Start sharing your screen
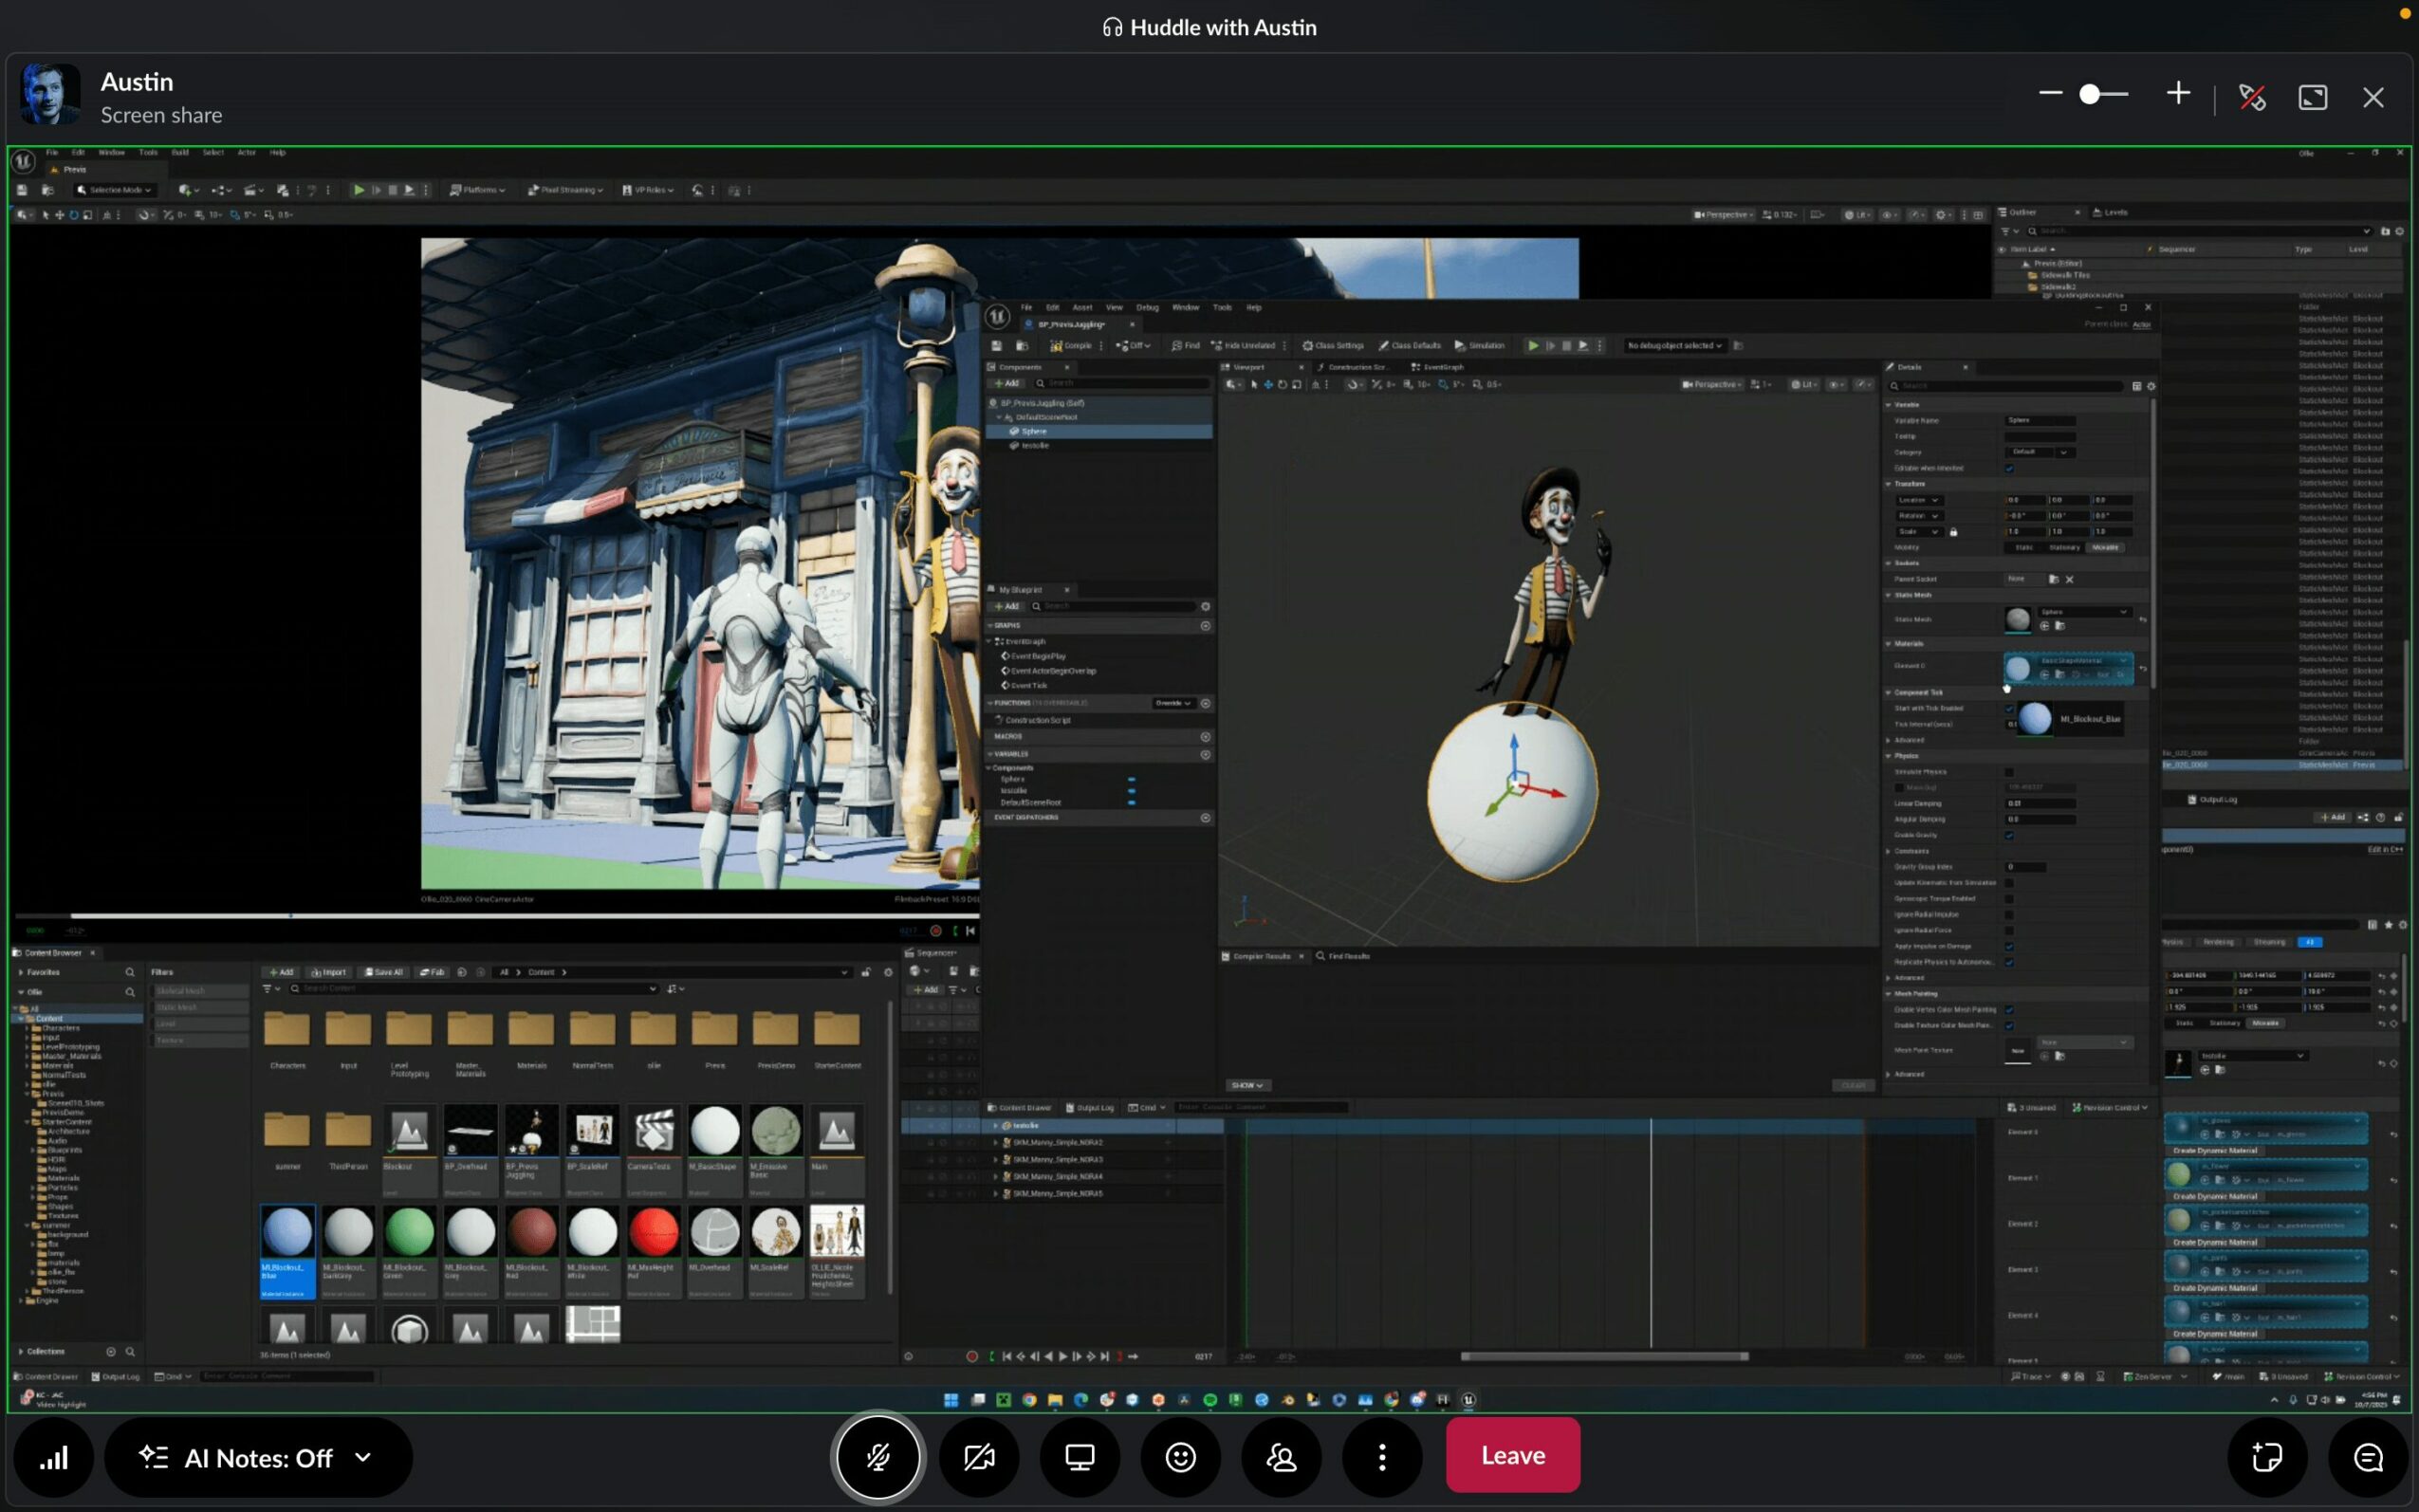The height and width of the screenshot is (1512, 2419). [1080, 1457]
